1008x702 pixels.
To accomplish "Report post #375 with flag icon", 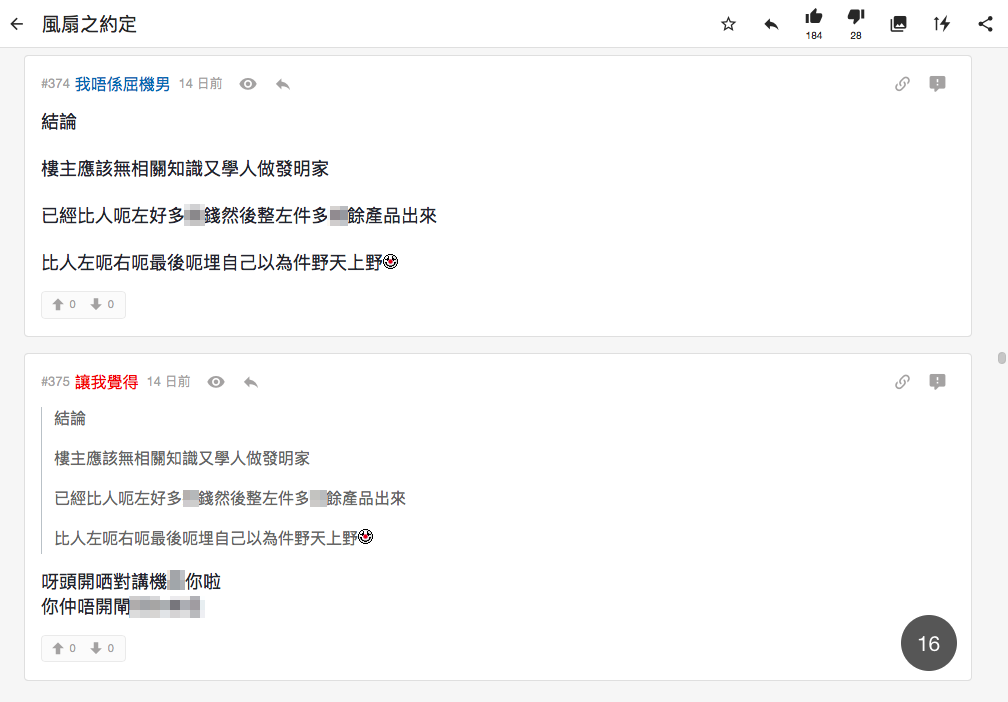I will coord(937,382).
